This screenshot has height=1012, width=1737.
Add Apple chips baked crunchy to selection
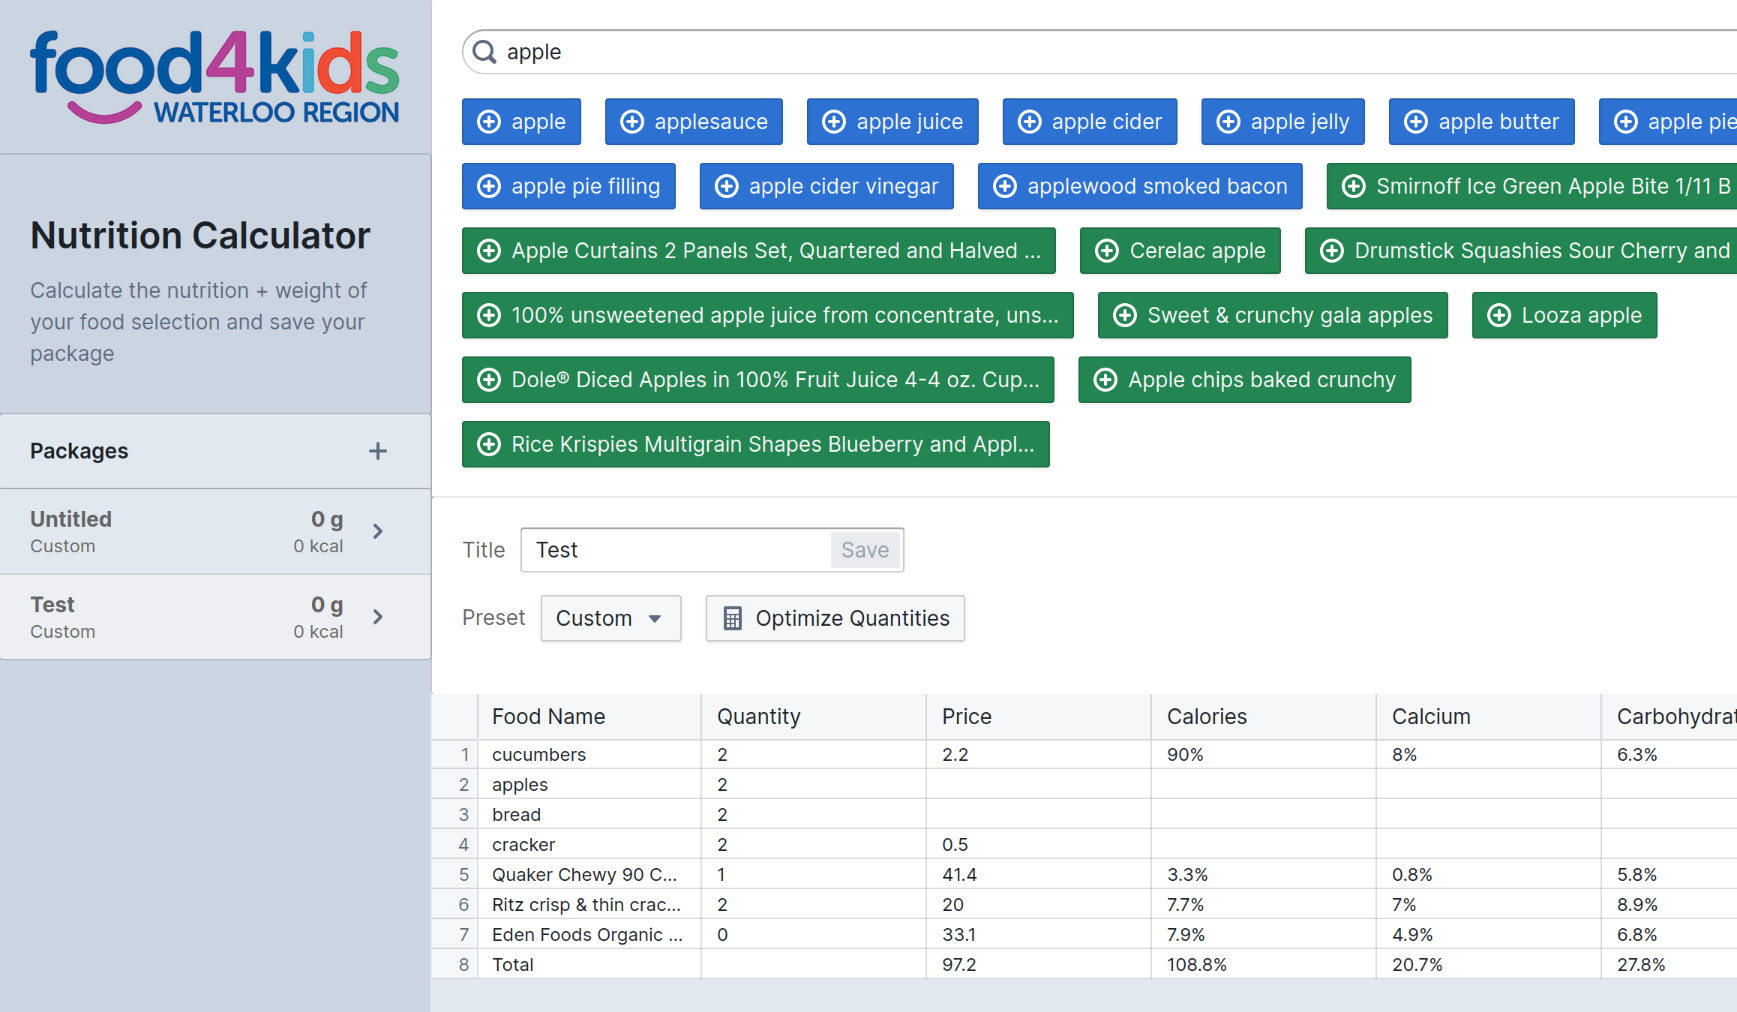coord(1245,380)
